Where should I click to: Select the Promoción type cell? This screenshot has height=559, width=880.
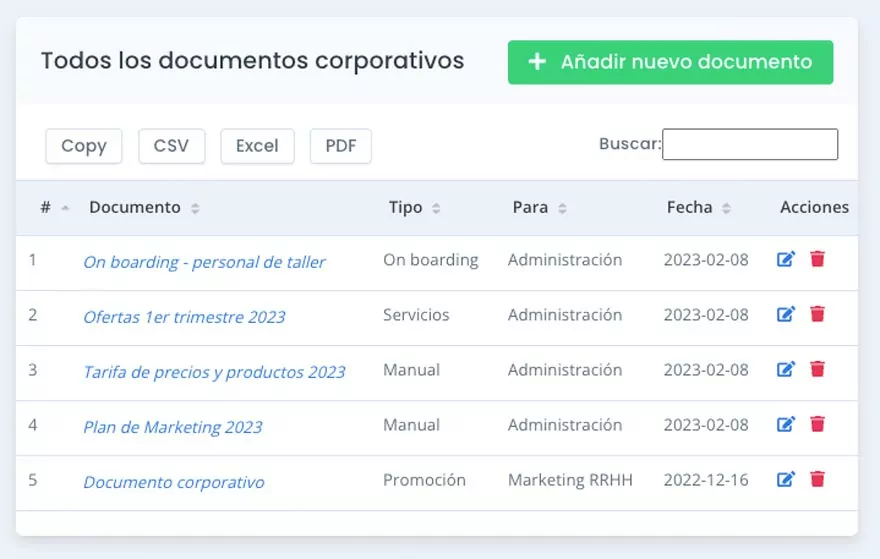click(424, 480)
